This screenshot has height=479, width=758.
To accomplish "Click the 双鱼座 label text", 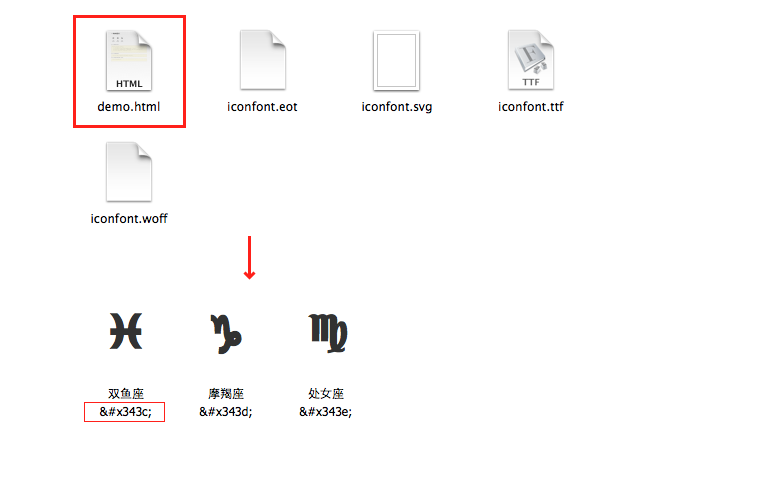I will pyautogui.click(x=126, y=393).
